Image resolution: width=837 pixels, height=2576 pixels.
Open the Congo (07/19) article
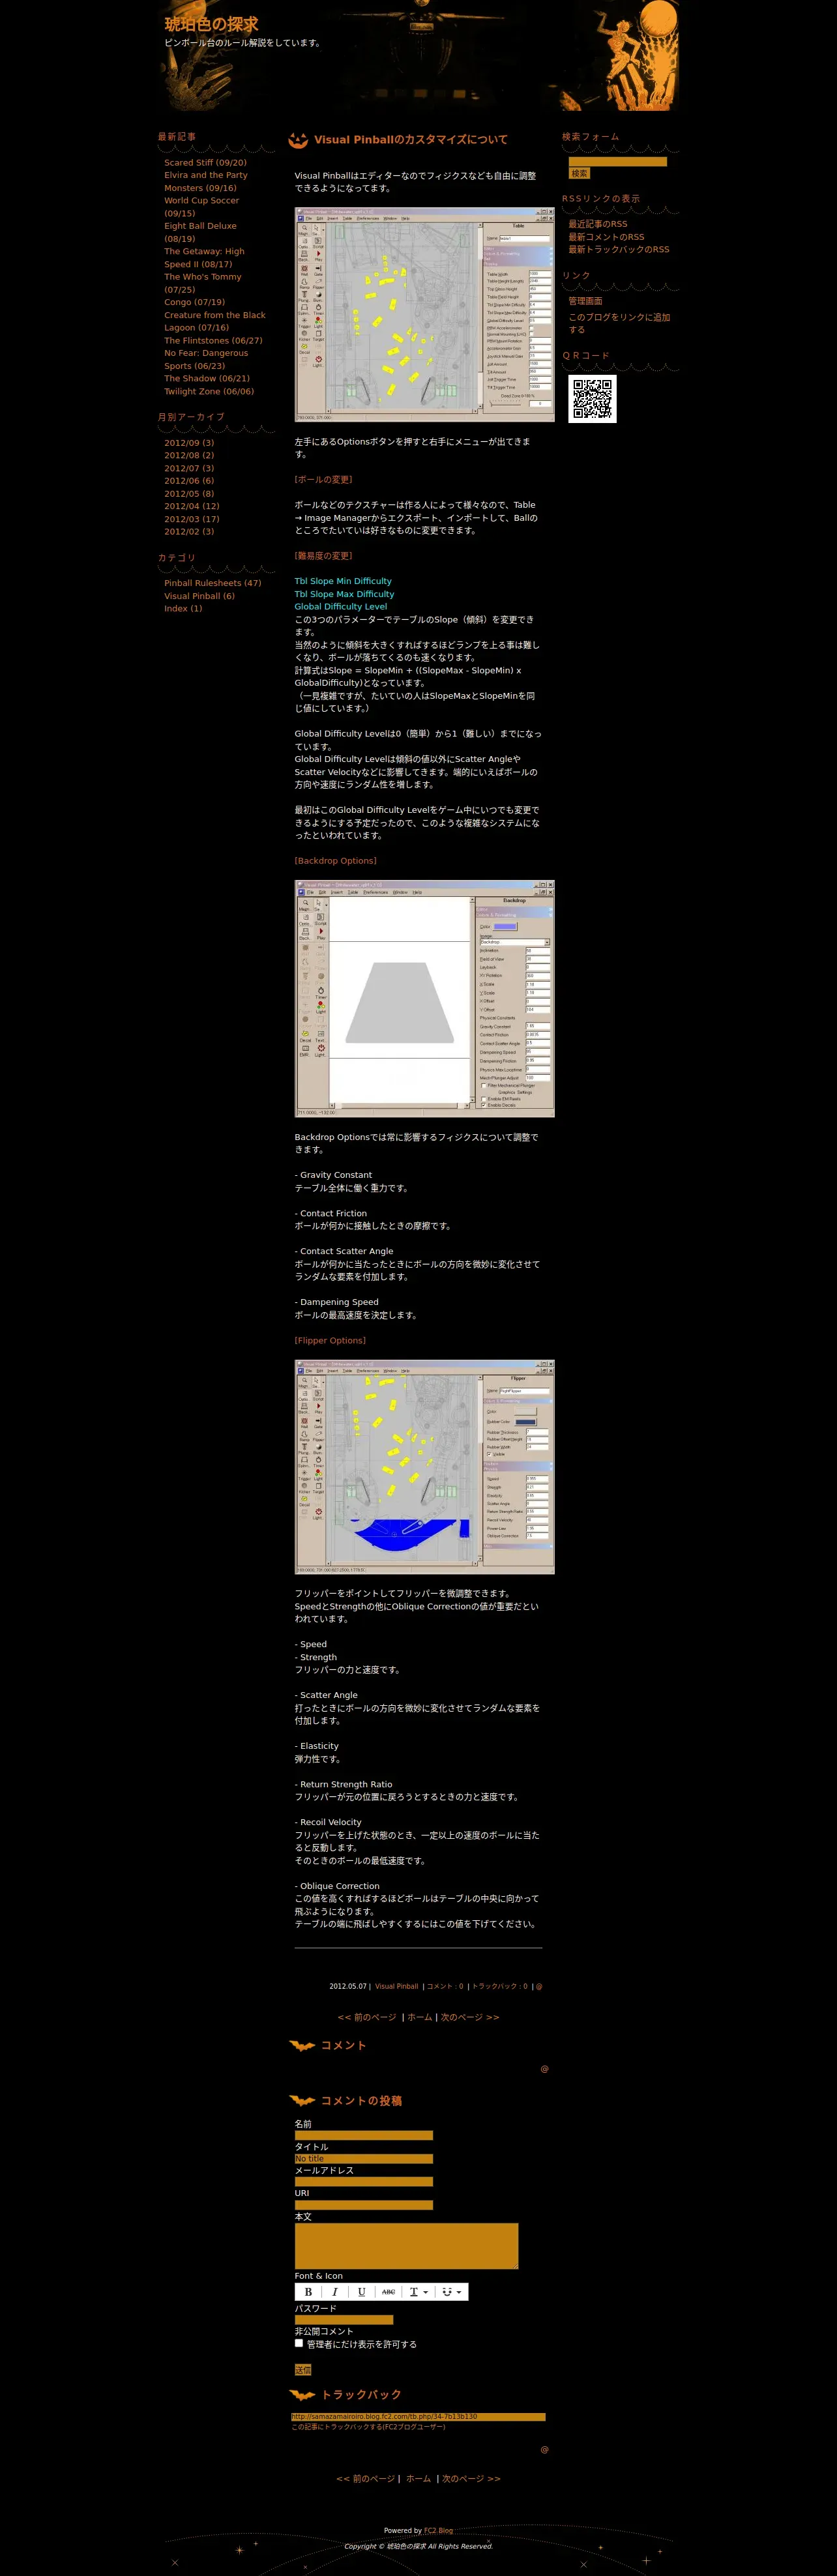click(194, 302)
